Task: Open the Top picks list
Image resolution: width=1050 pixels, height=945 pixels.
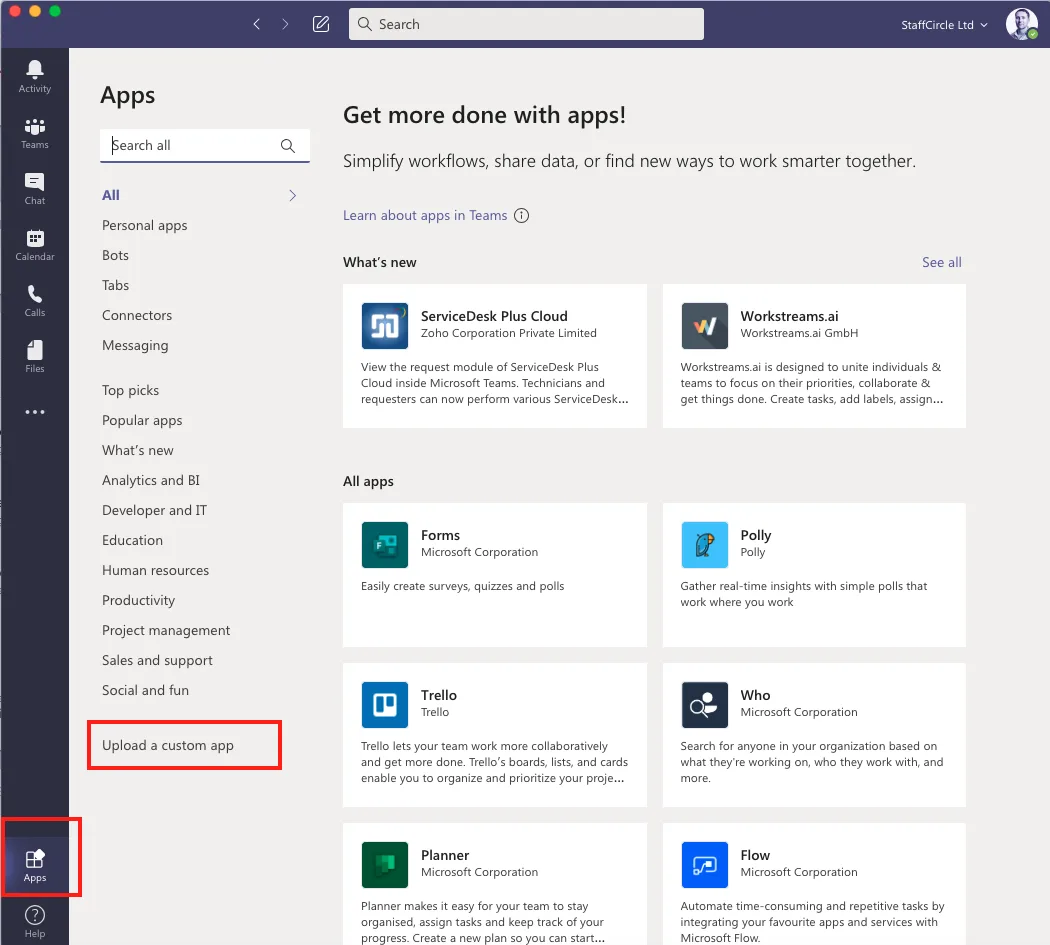Action: [131, 390]
